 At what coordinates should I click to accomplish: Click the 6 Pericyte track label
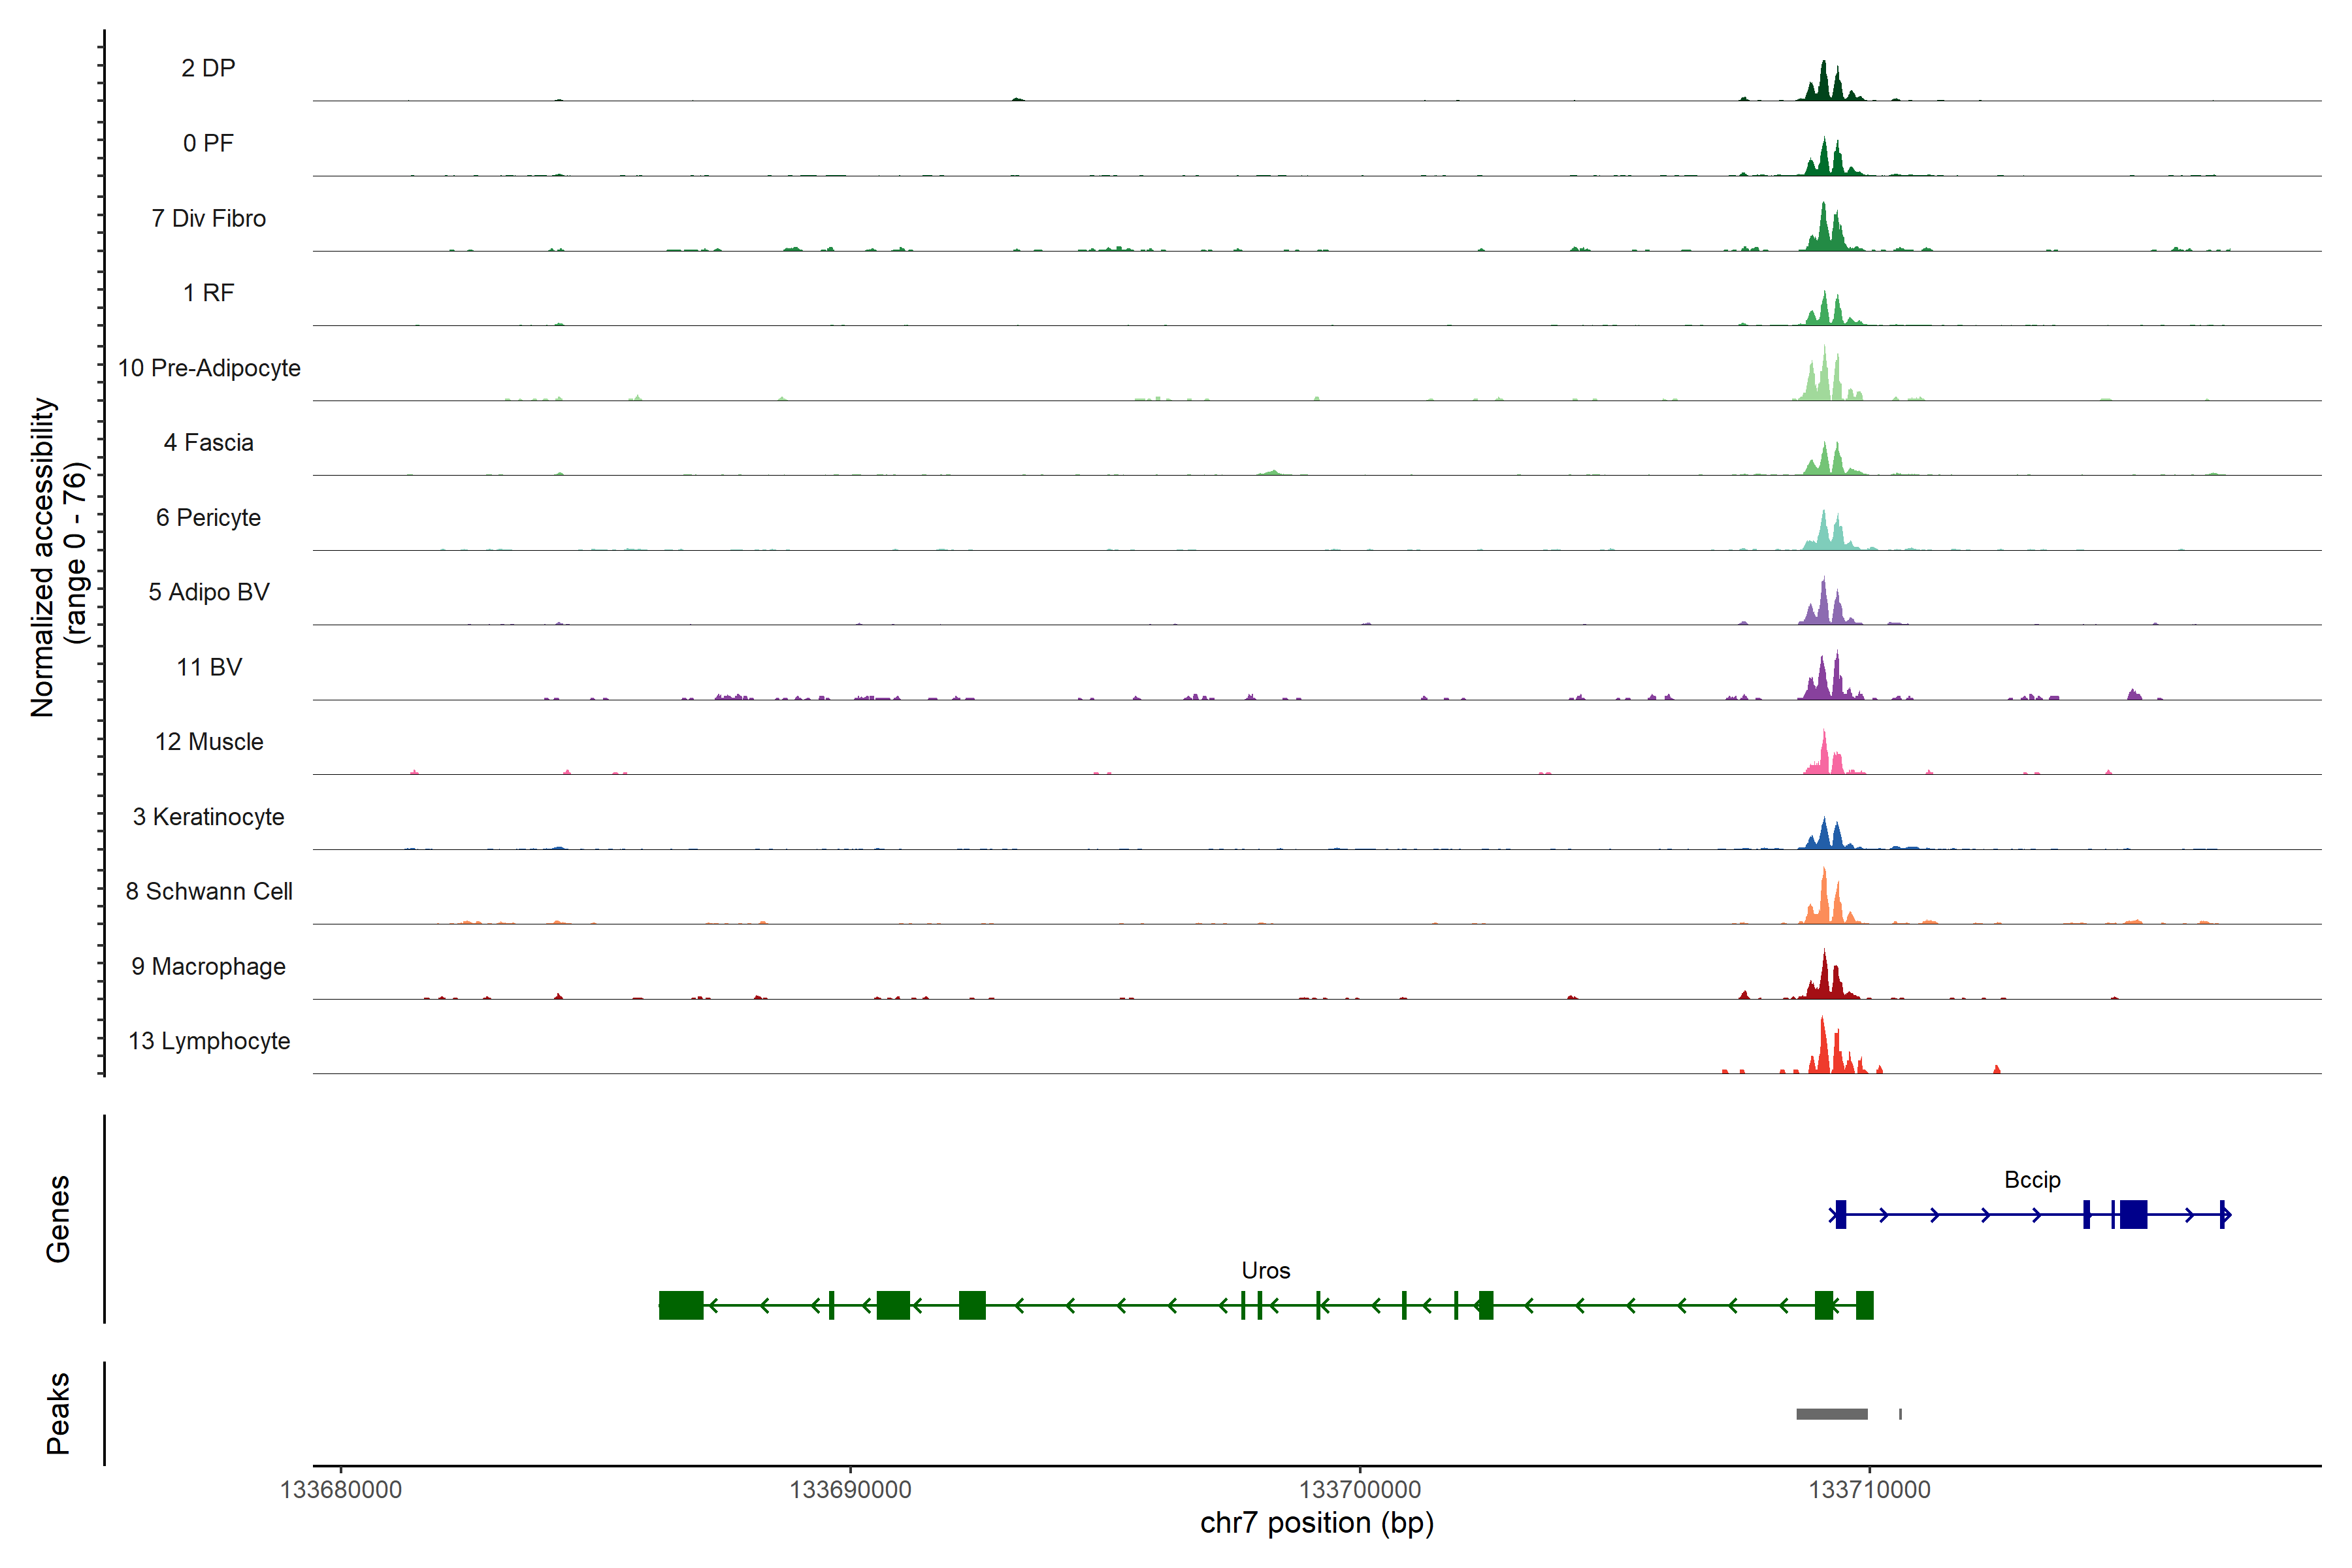point(208,518)
